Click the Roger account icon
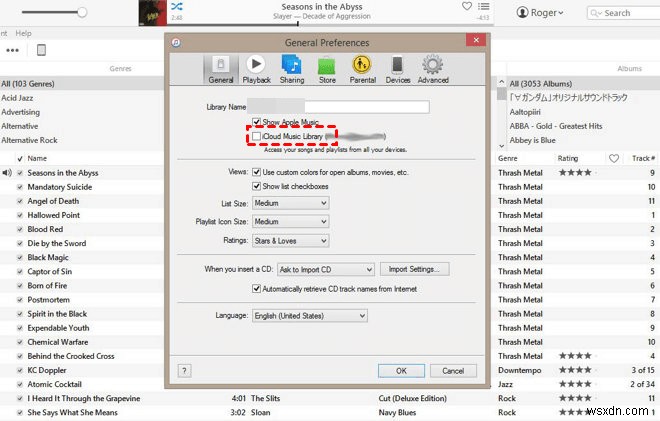Image resolution: width=660 pixels, height=421 pixels. (x=522, y=13)
